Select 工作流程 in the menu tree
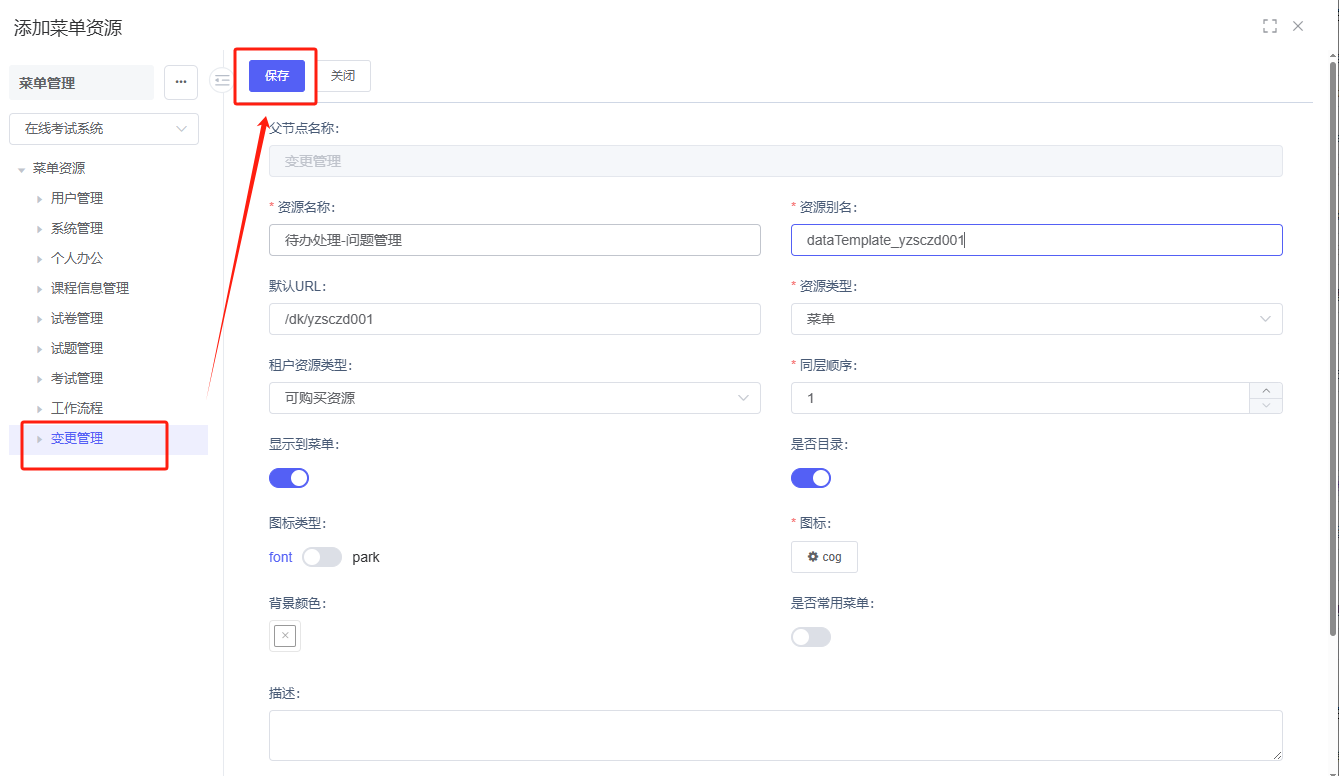Screen dimensions: 1339x776 [77, 408]
